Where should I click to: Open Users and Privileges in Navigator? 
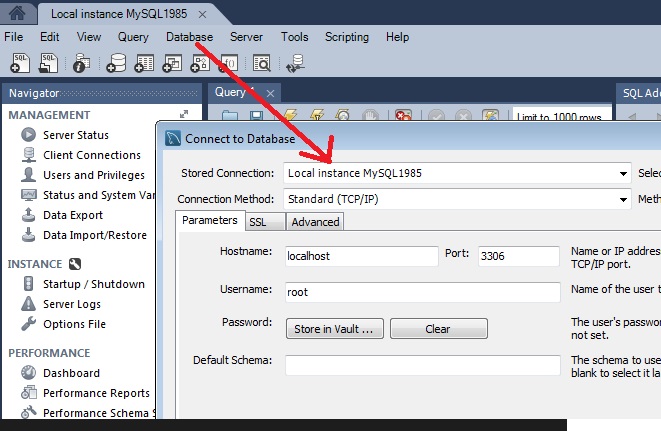(x=94, y=175)
